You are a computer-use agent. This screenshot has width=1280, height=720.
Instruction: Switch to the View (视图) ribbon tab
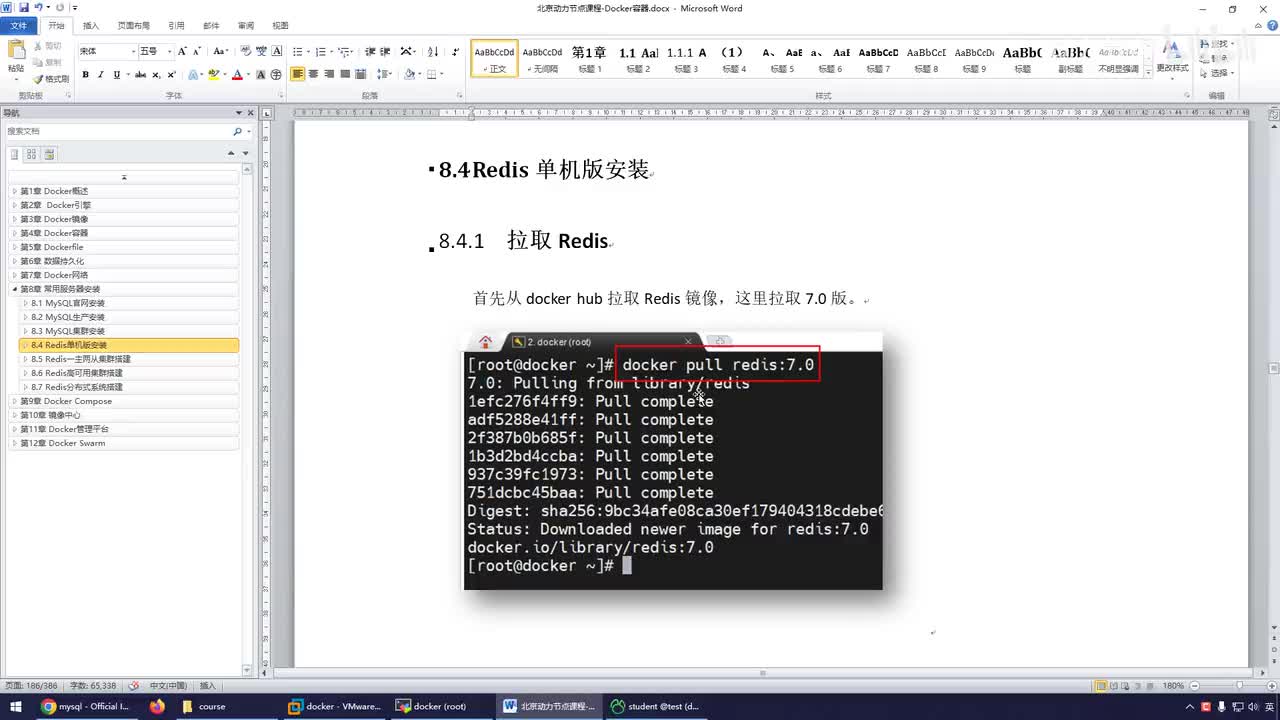tap(280, 26)
